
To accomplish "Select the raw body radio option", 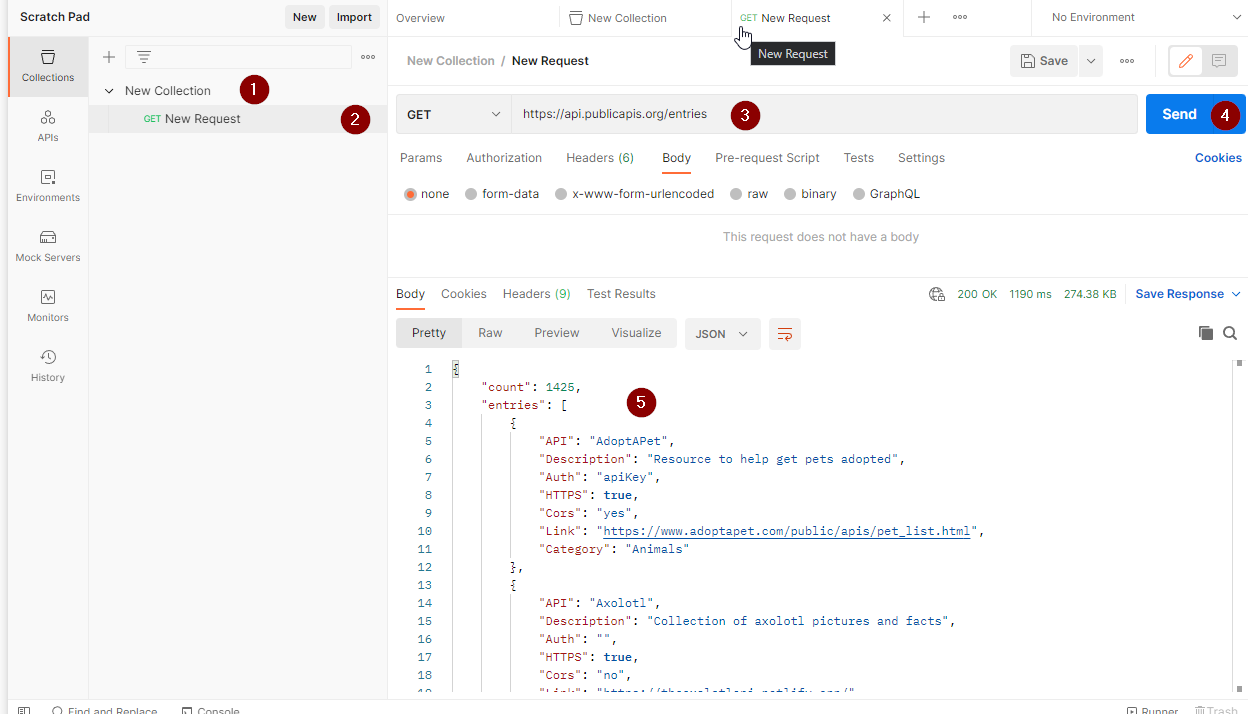I will pos(736,194).
